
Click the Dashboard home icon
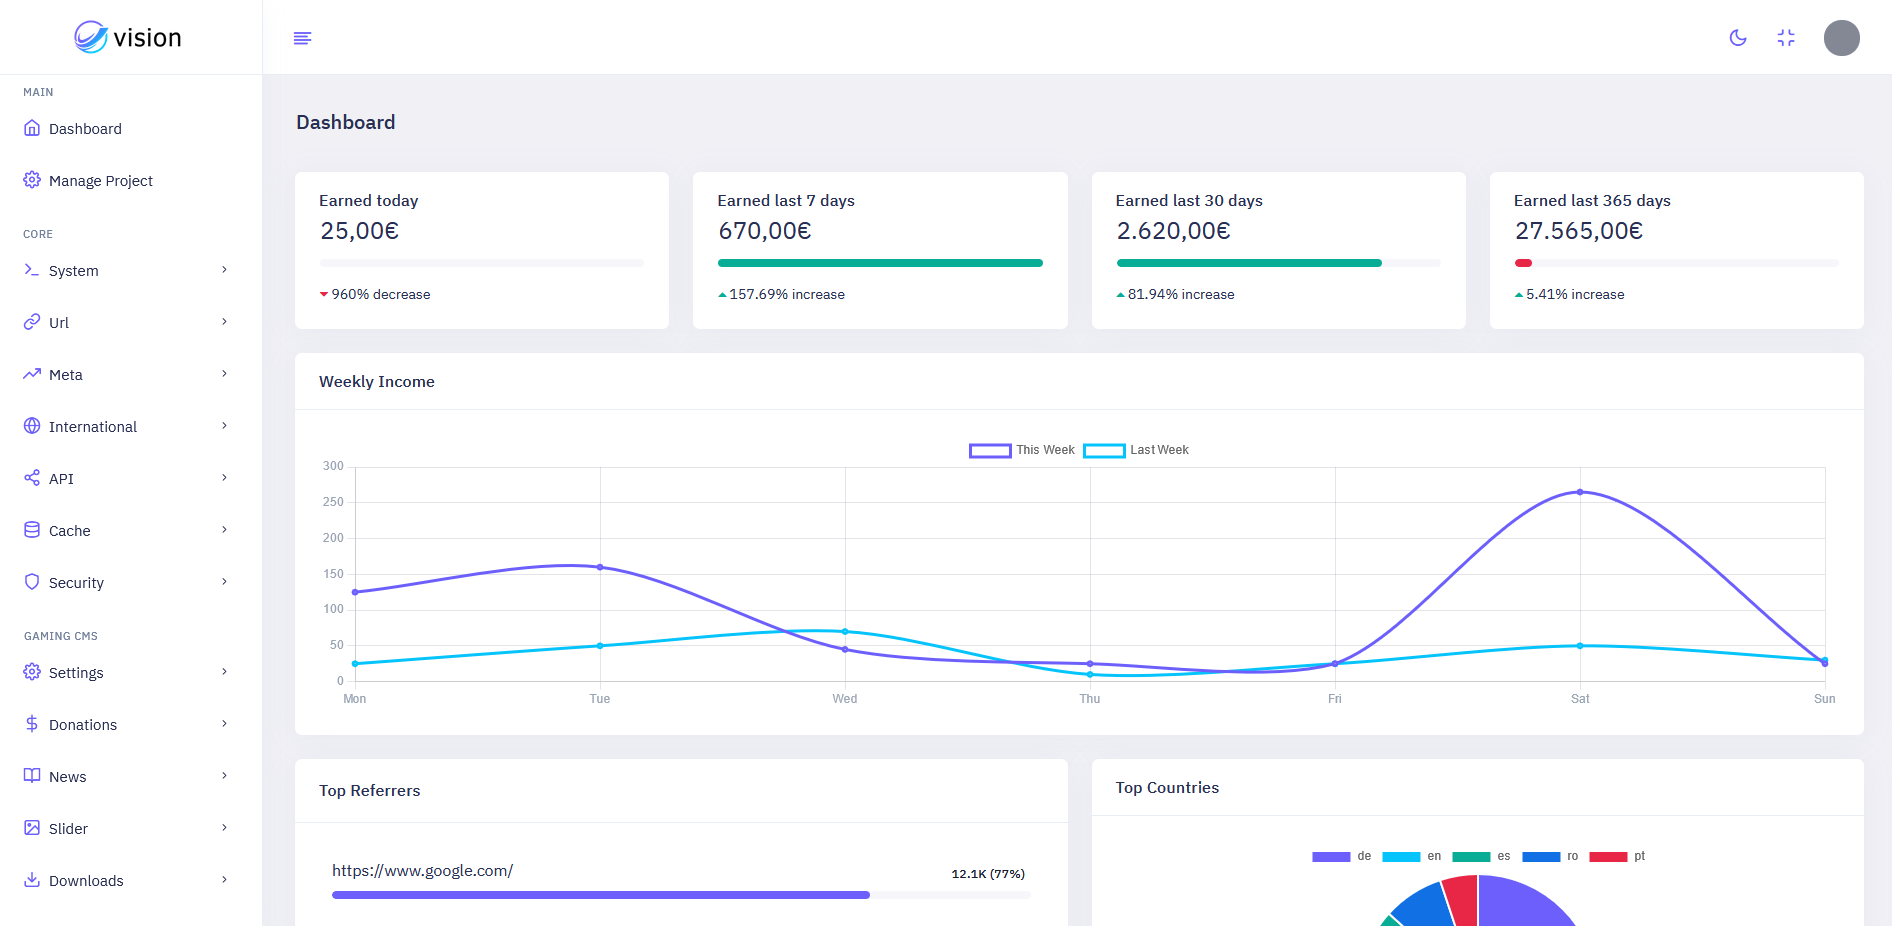[32, 128]
